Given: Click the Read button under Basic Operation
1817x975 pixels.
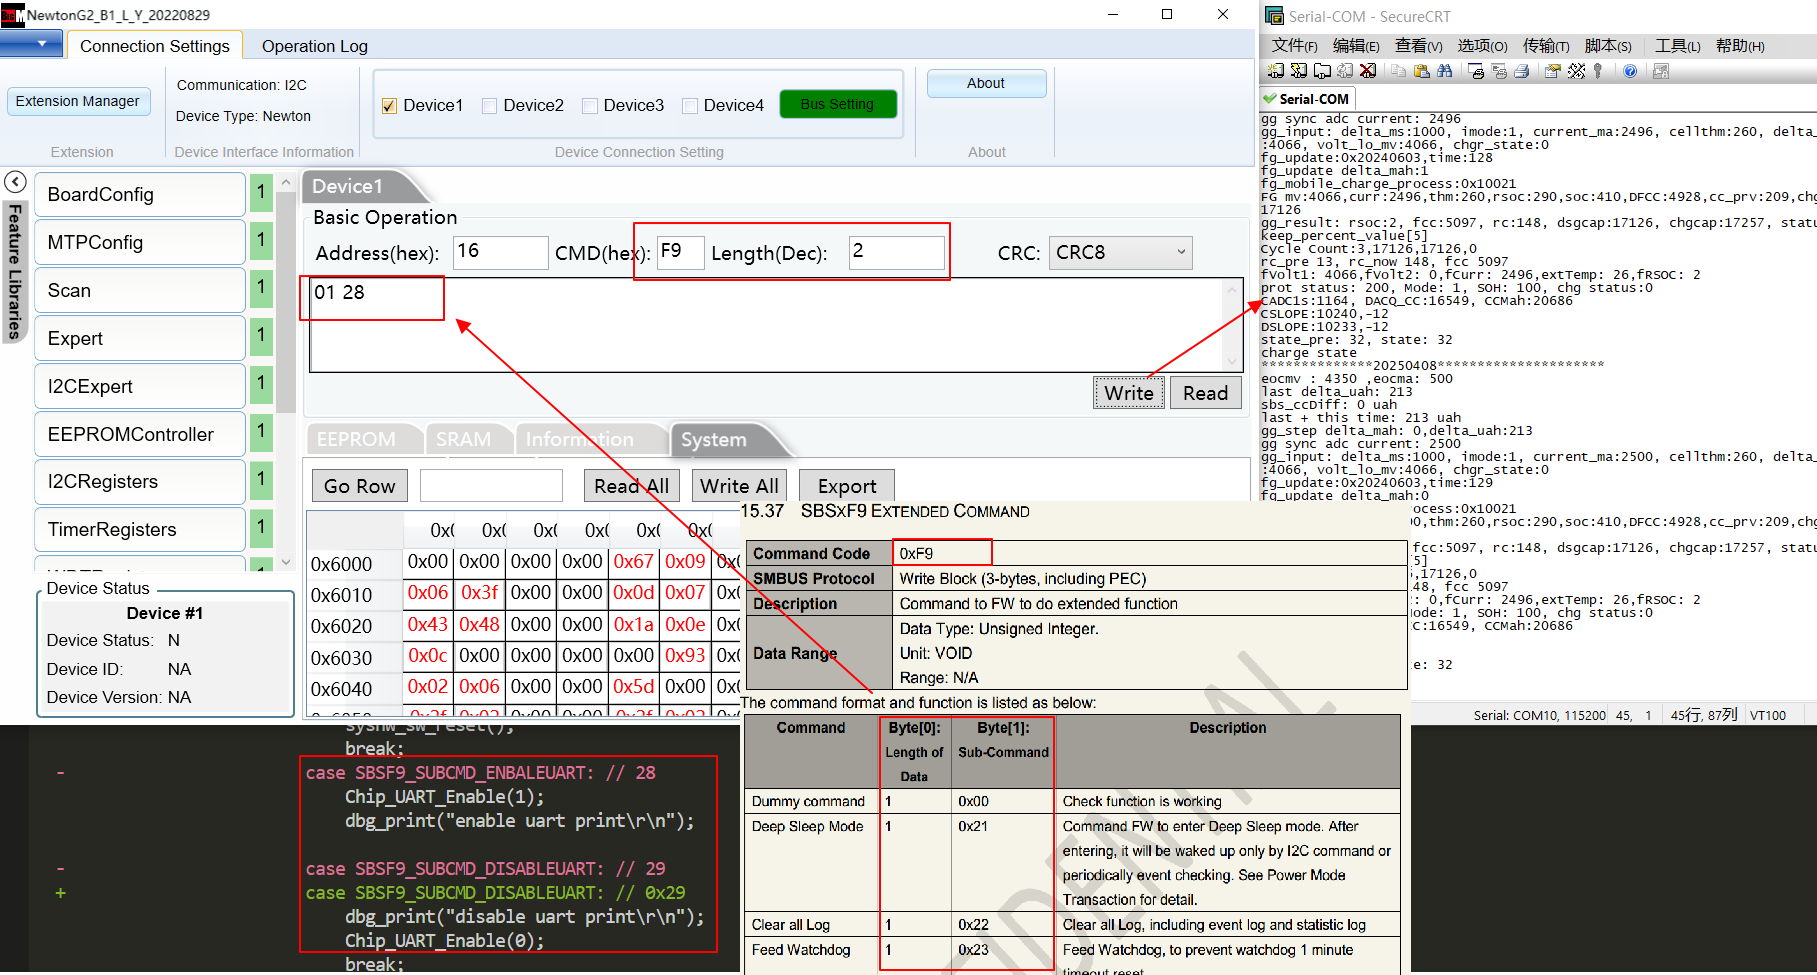Looking at the screenshot, I should [1205, 393].
